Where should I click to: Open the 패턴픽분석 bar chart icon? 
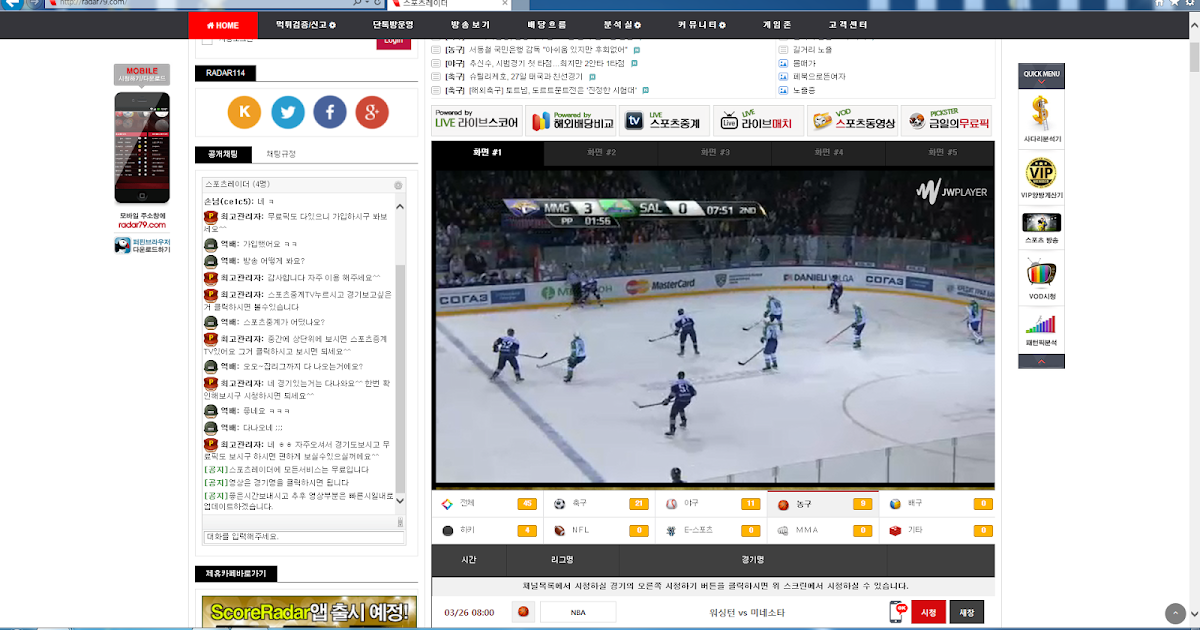tap(1041, 324)
